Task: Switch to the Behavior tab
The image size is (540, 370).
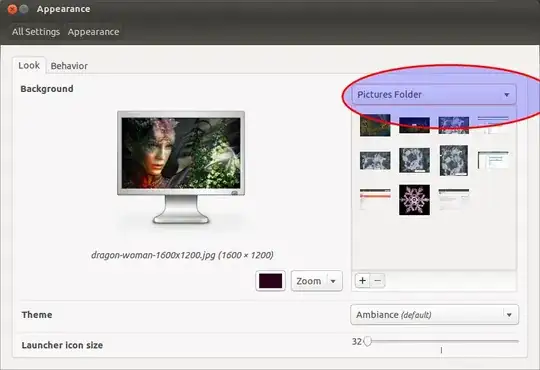Action: coord(69,66)
